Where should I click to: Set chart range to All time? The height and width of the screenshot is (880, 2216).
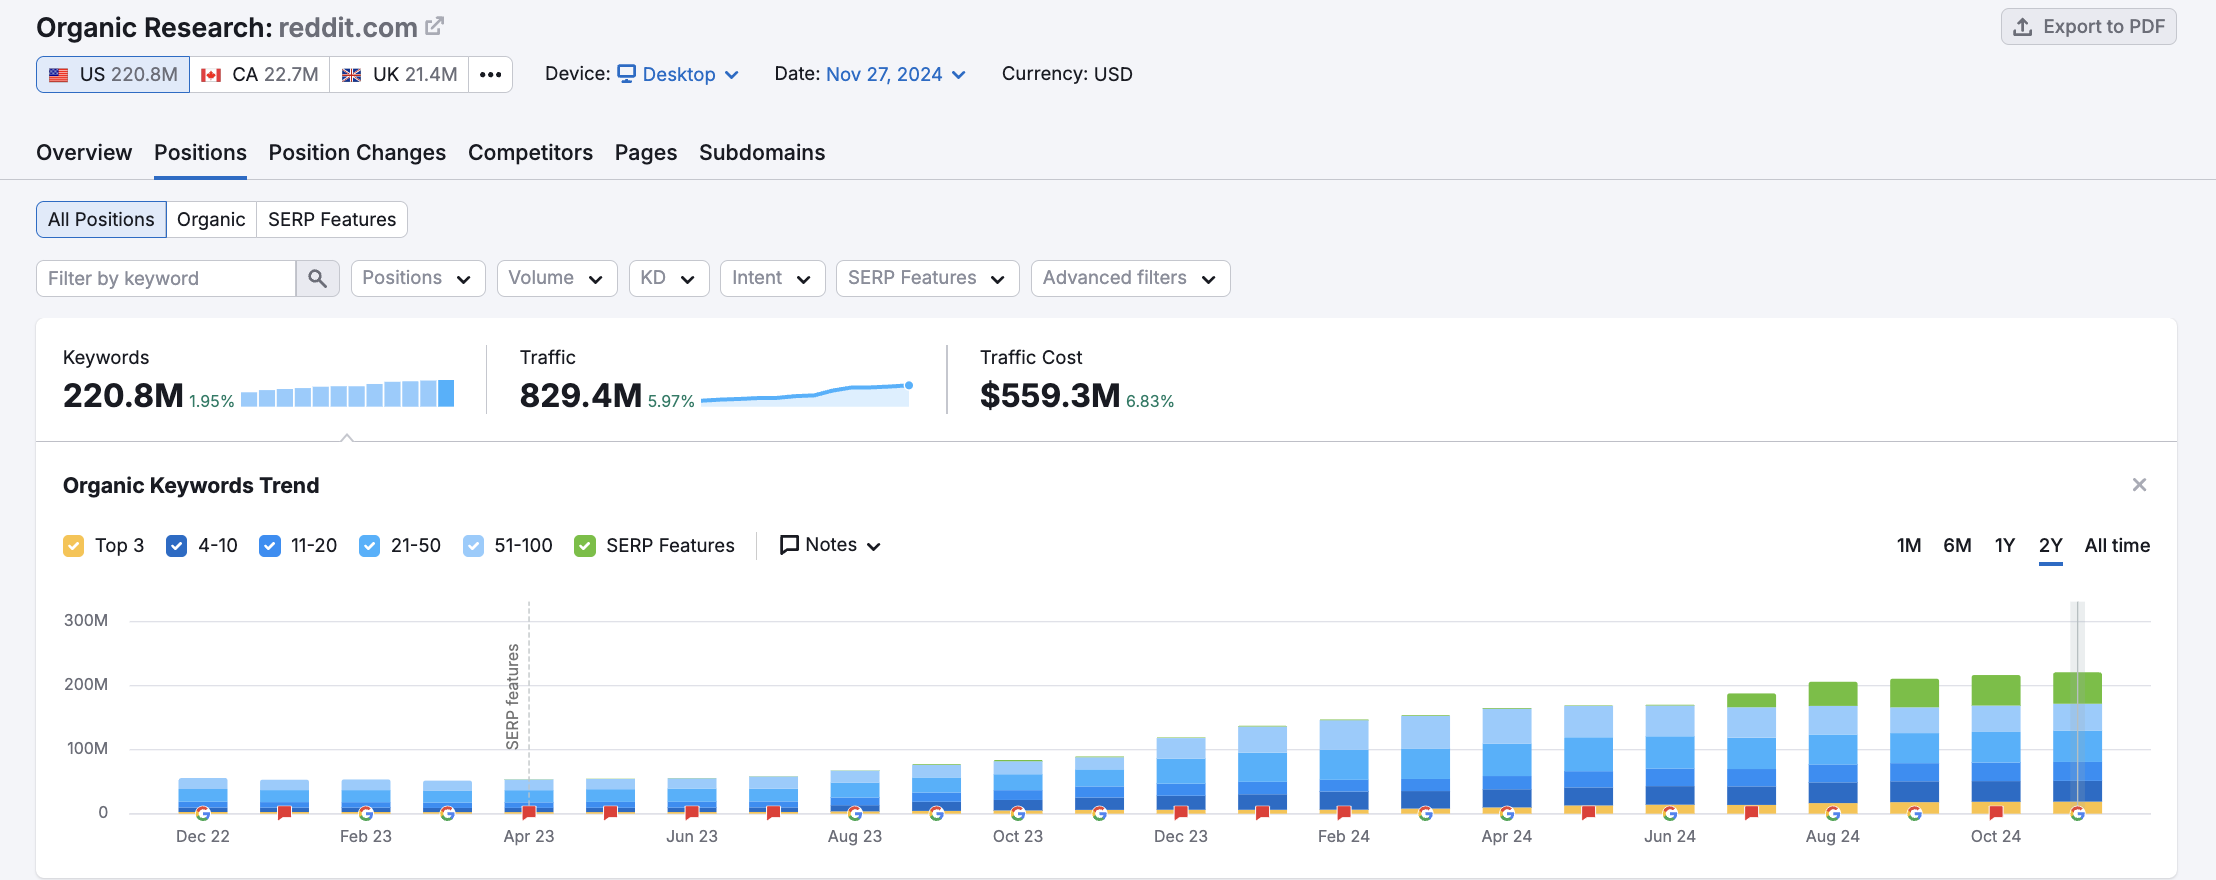pos(2117,546)
